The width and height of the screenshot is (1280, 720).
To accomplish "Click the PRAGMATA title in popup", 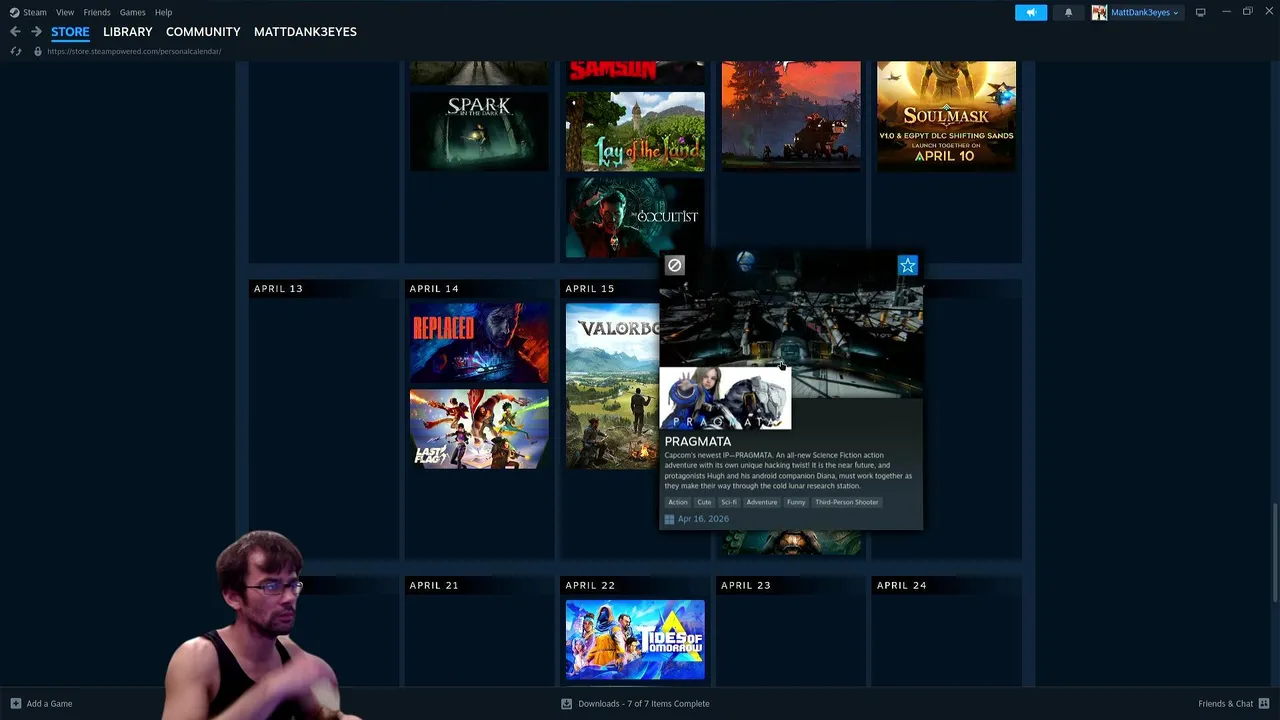I will click(698, 441).
